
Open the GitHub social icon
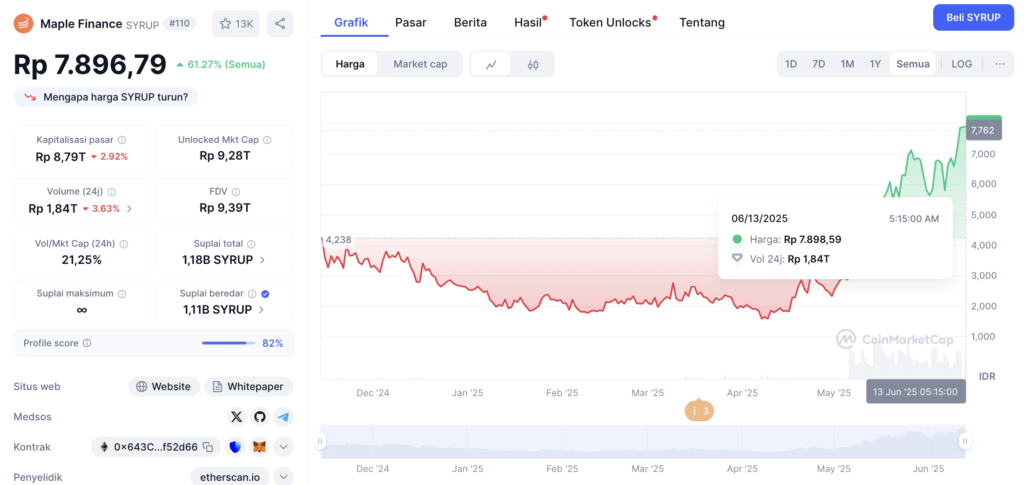coord(259,416)
